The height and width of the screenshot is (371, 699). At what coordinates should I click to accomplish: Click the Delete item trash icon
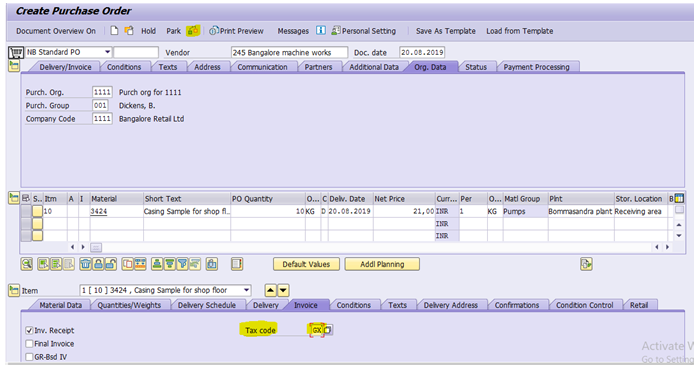click(85, 264)
